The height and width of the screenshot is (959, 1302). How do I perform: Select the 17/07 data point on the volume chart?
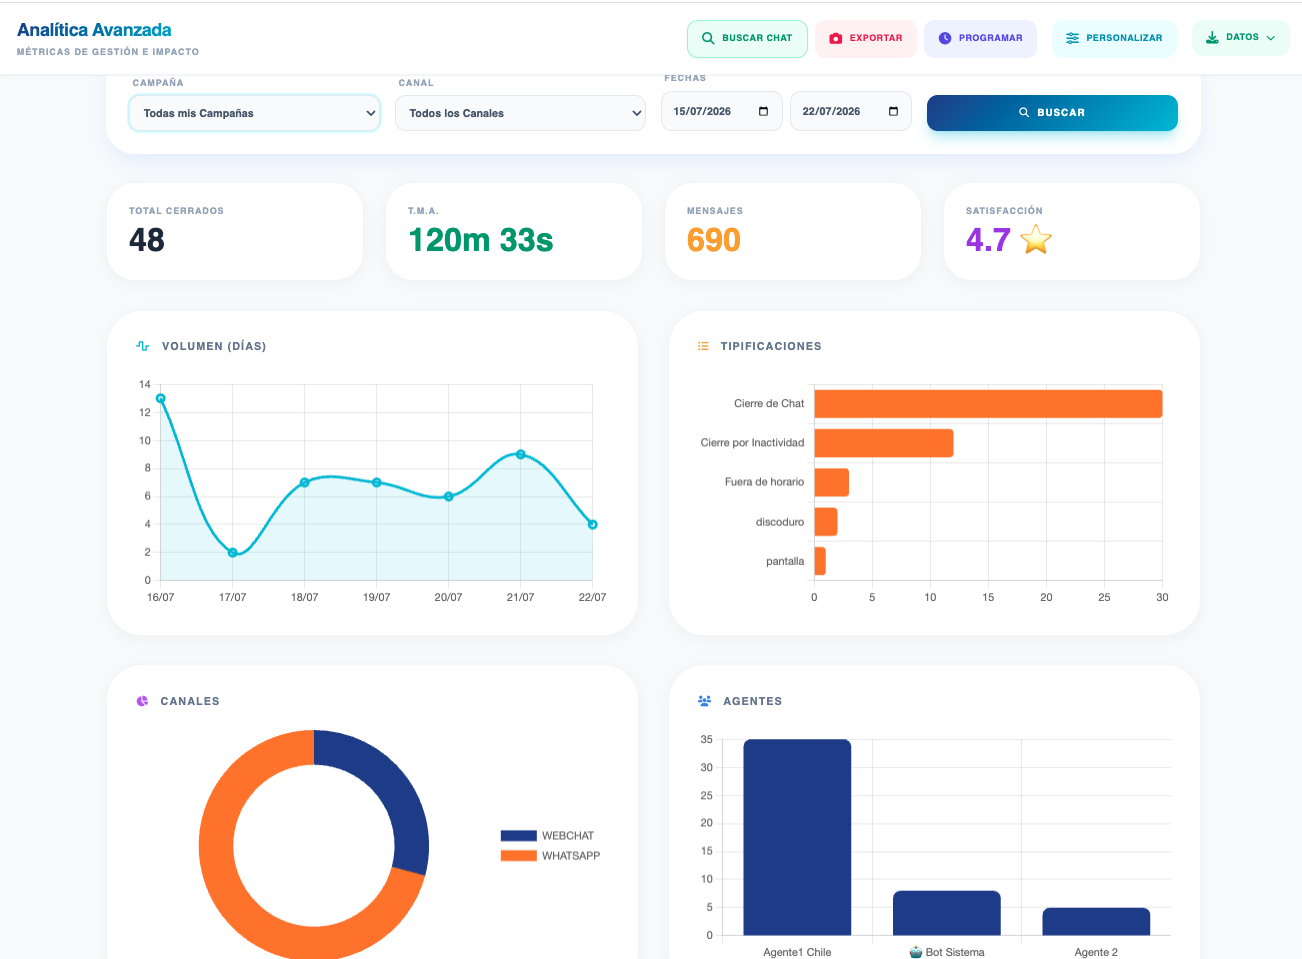click(x=232, y=552)
